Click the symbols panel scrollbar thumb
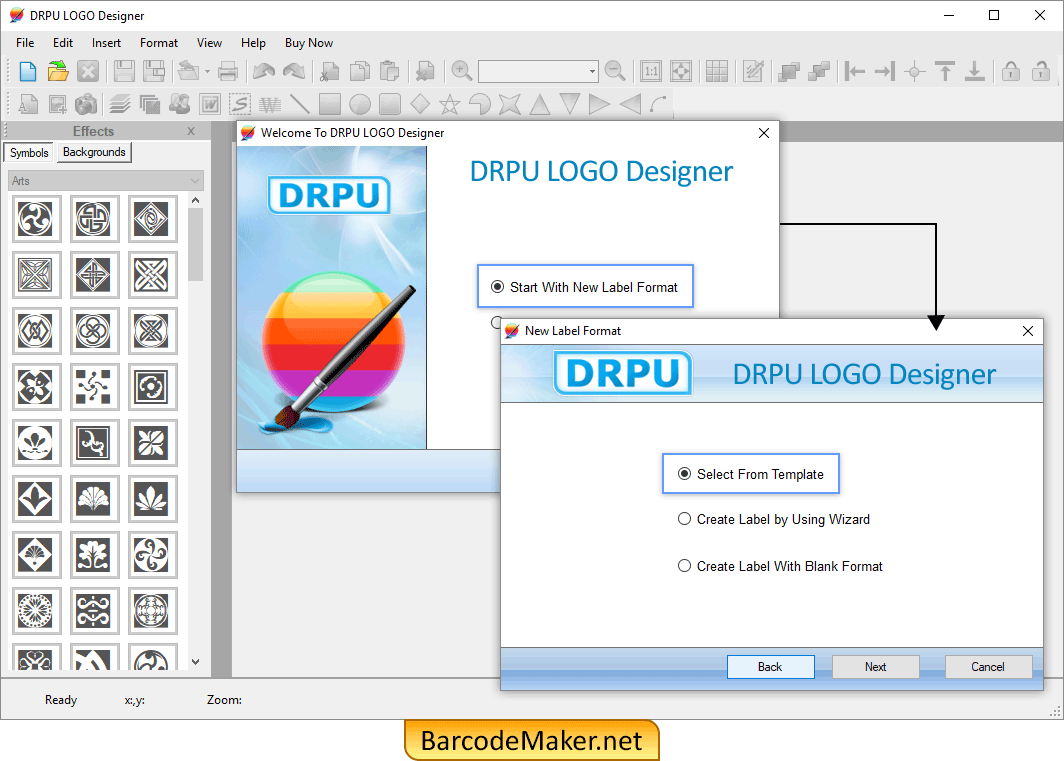Image resolution: width=1064 pixels, height=761 pixels. [x=195, y=244]
